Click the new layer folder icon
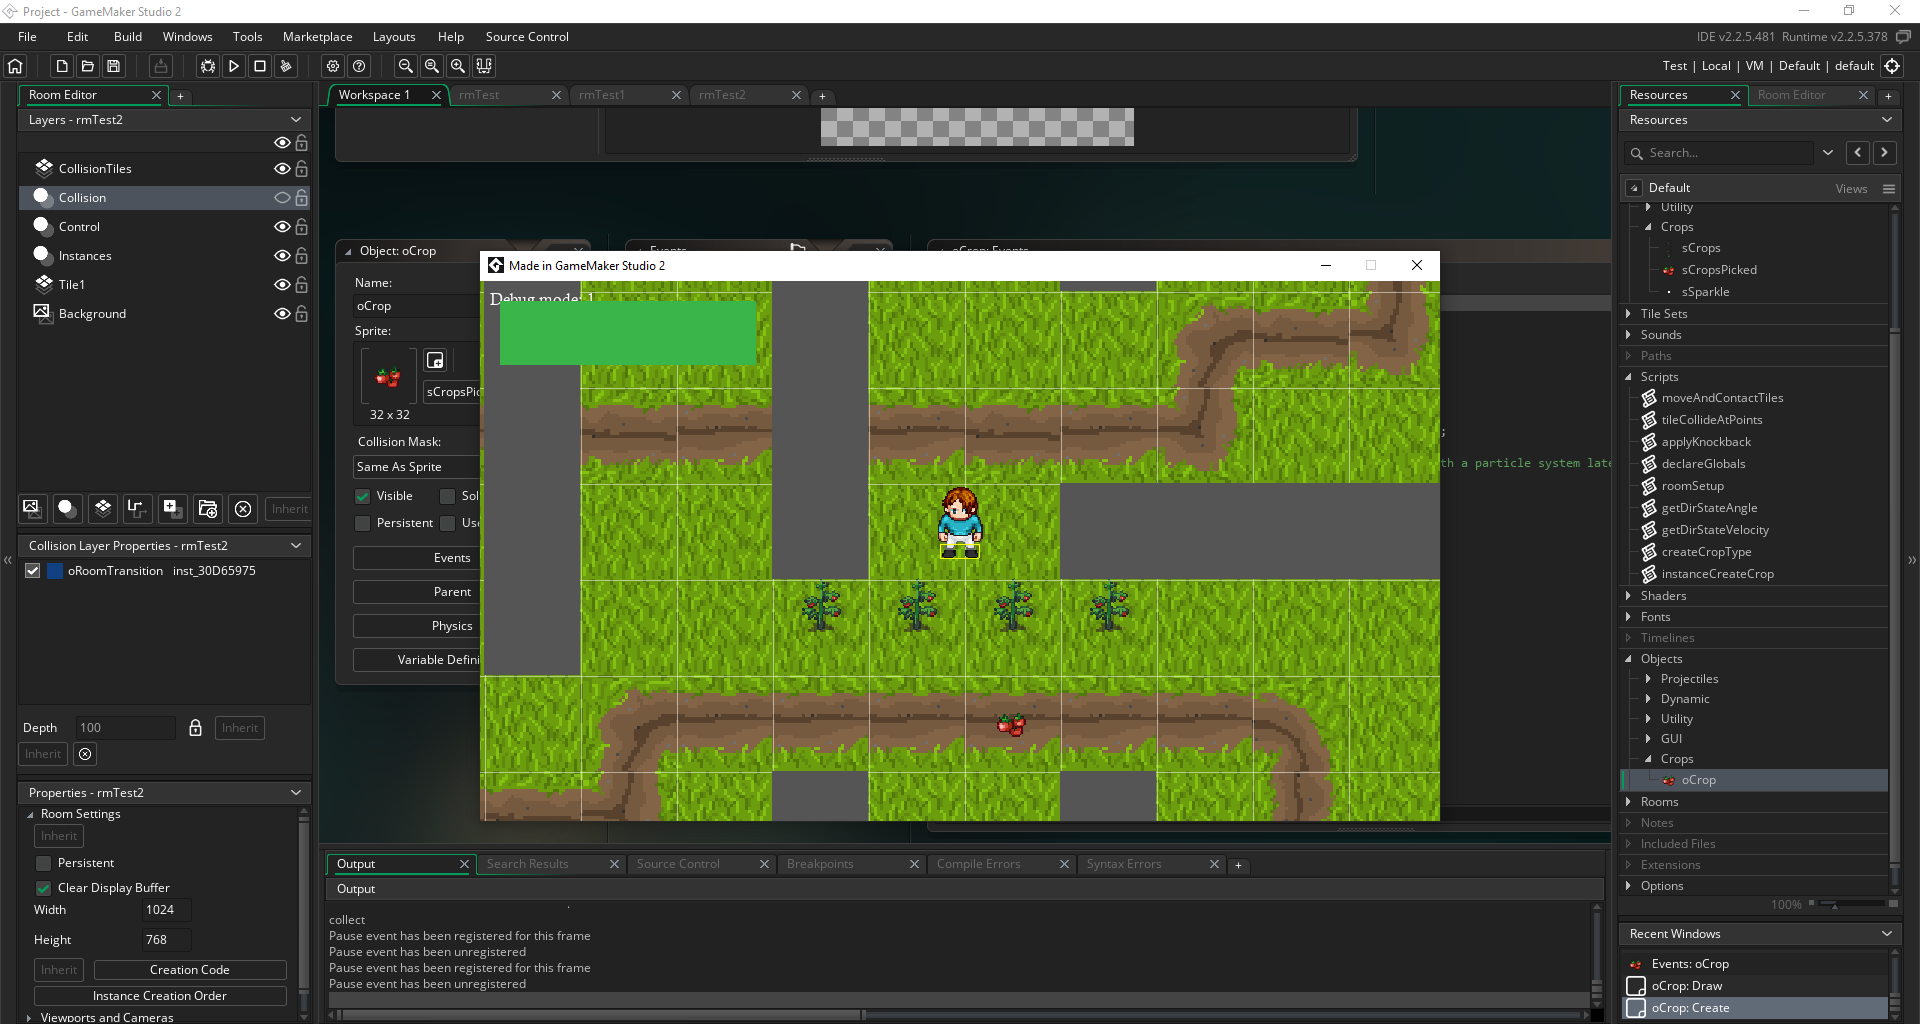This screenshot has height=1024, width=1920. (207, 508)
